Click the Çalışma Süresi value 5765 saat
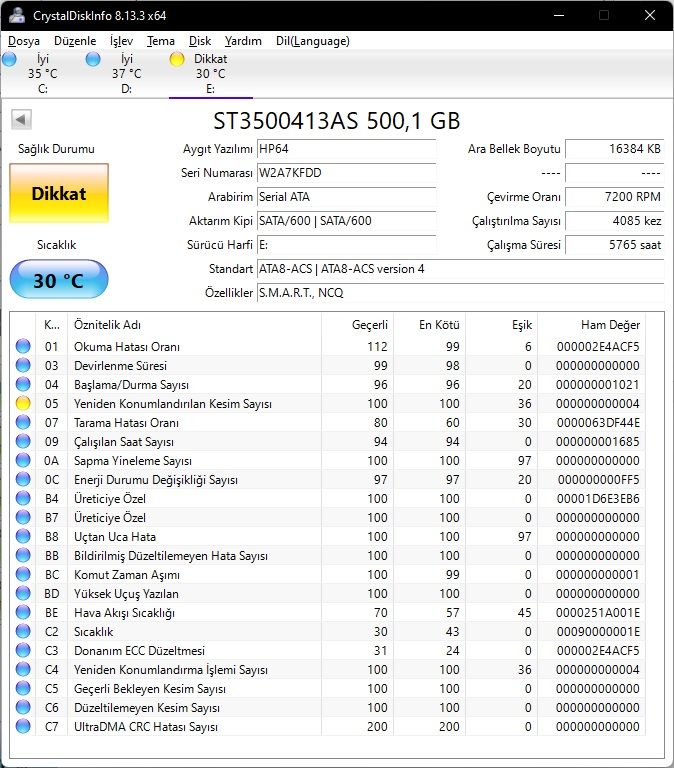 coord(615,245)
